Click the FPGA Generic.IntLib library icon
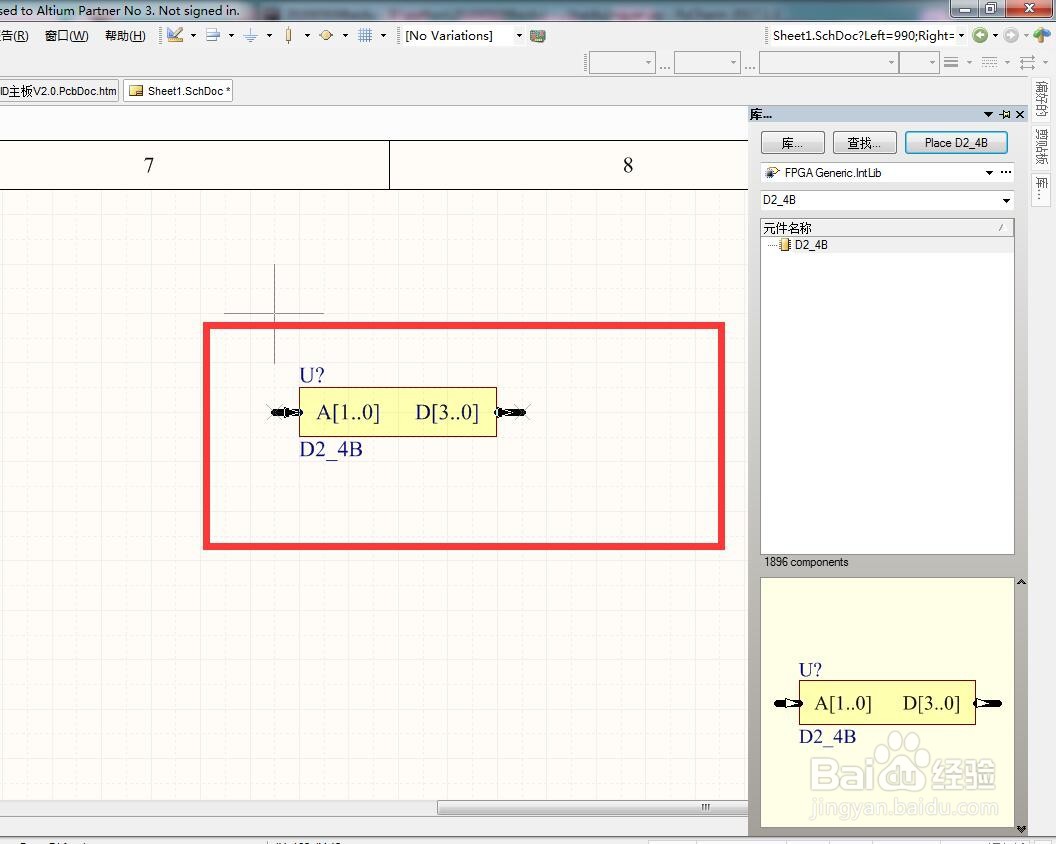The height and width of the screenshot is (844, 1056). (x=772, y=172)
